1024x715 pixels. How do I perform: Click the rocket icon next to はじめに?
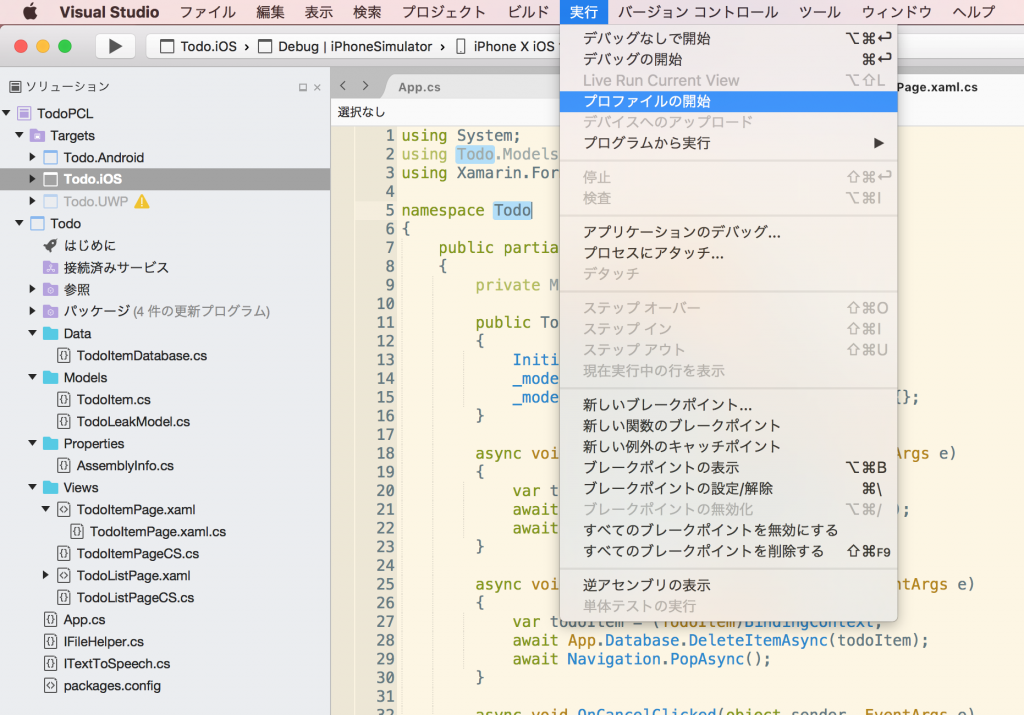(50, 245)
